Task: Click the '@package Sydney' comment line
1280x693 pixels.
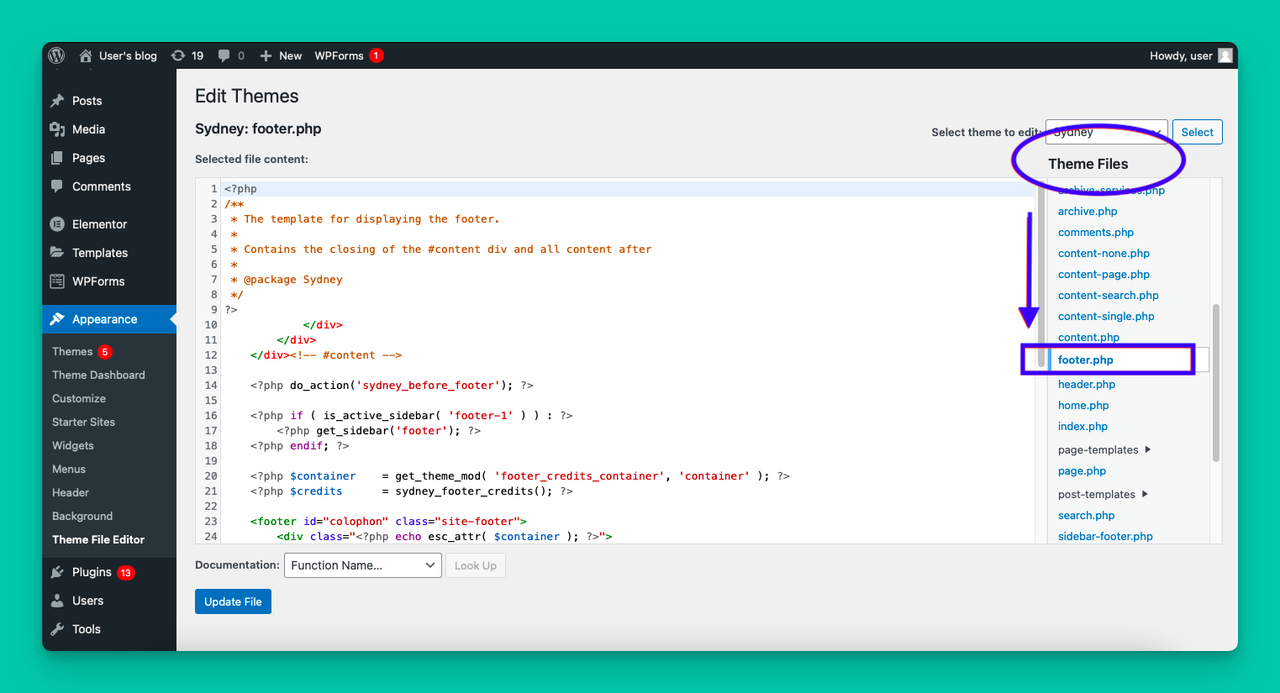Action: click(x=286, y=280)
